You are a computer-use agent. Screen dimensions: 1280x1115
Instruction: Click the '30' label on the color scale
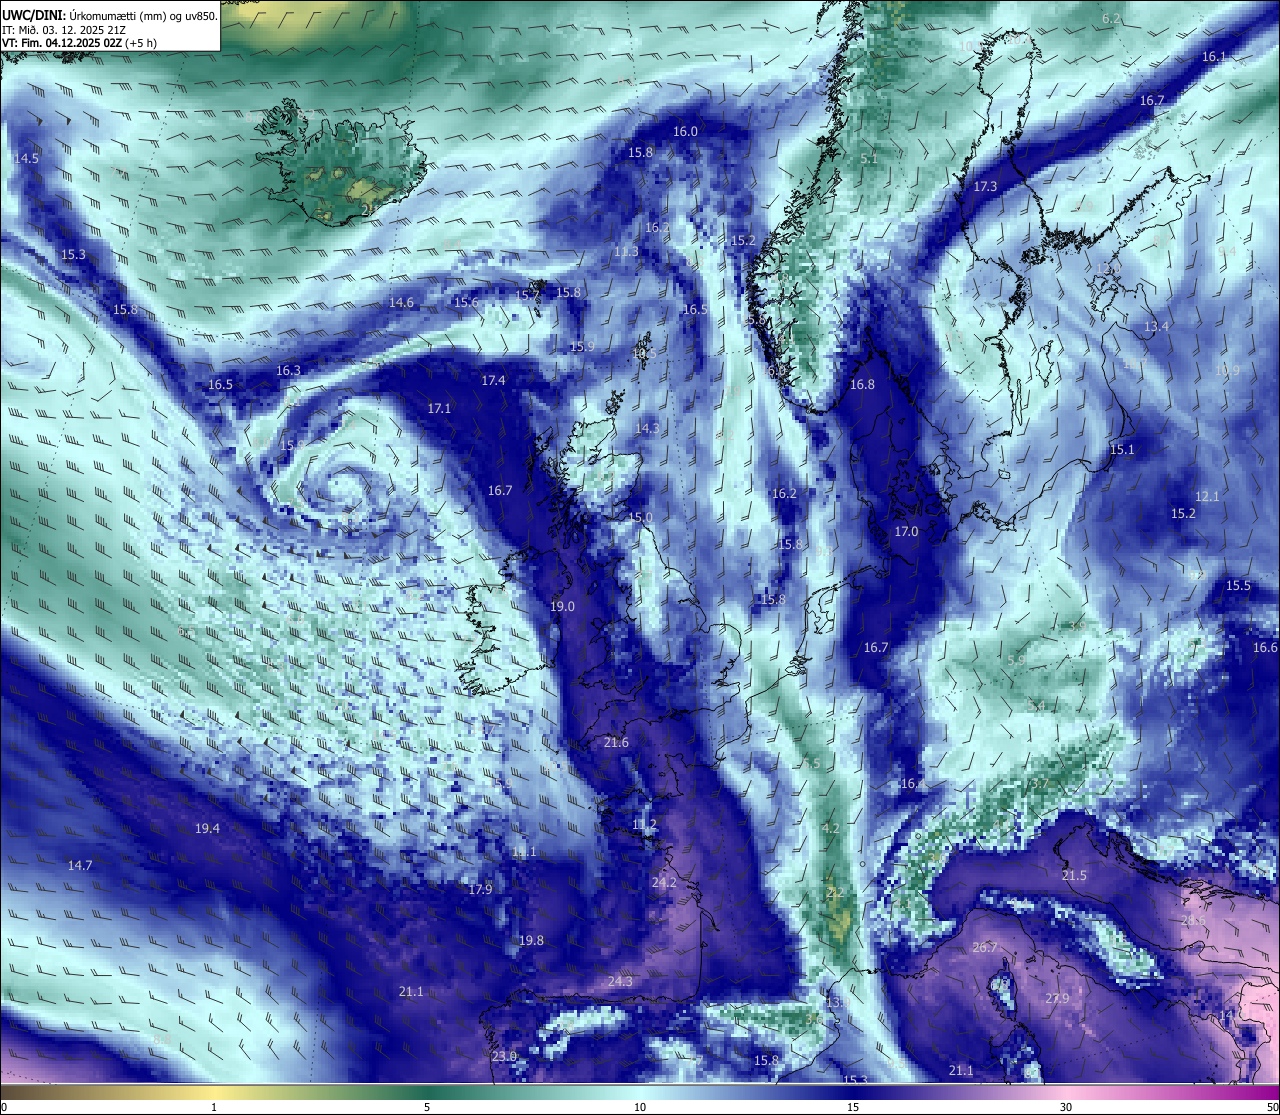[x=1066, y=1107]
